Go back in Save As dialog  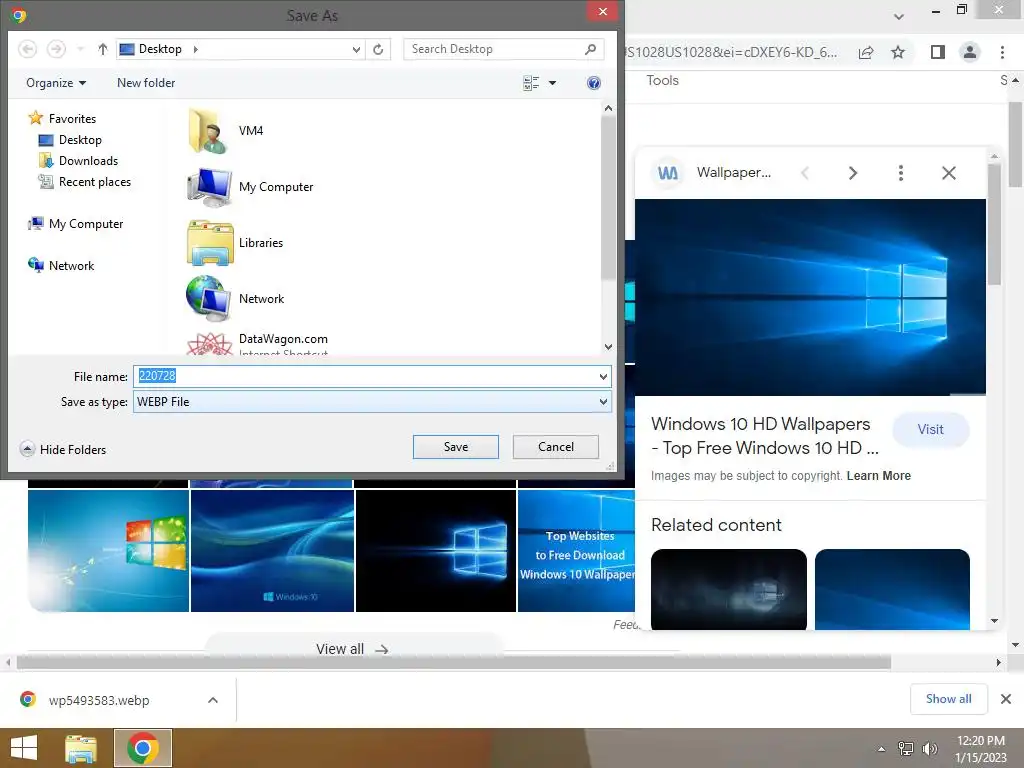click(x=27, y=49)
